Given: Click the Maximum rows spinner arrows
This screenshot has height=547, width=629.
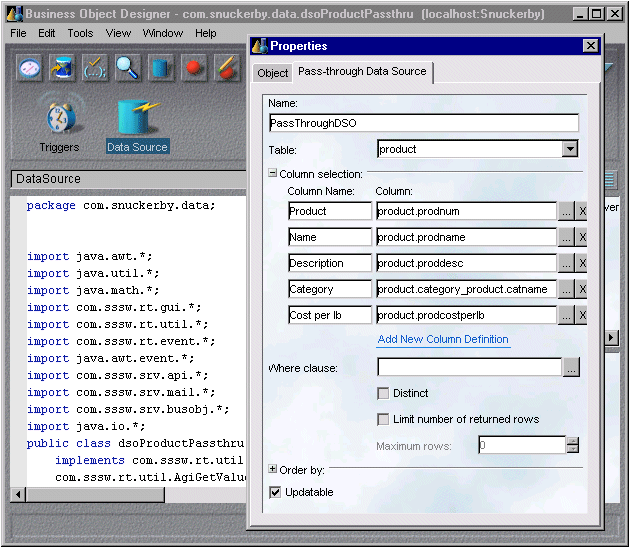Looking at the screenshot, I should coord(572,445).
